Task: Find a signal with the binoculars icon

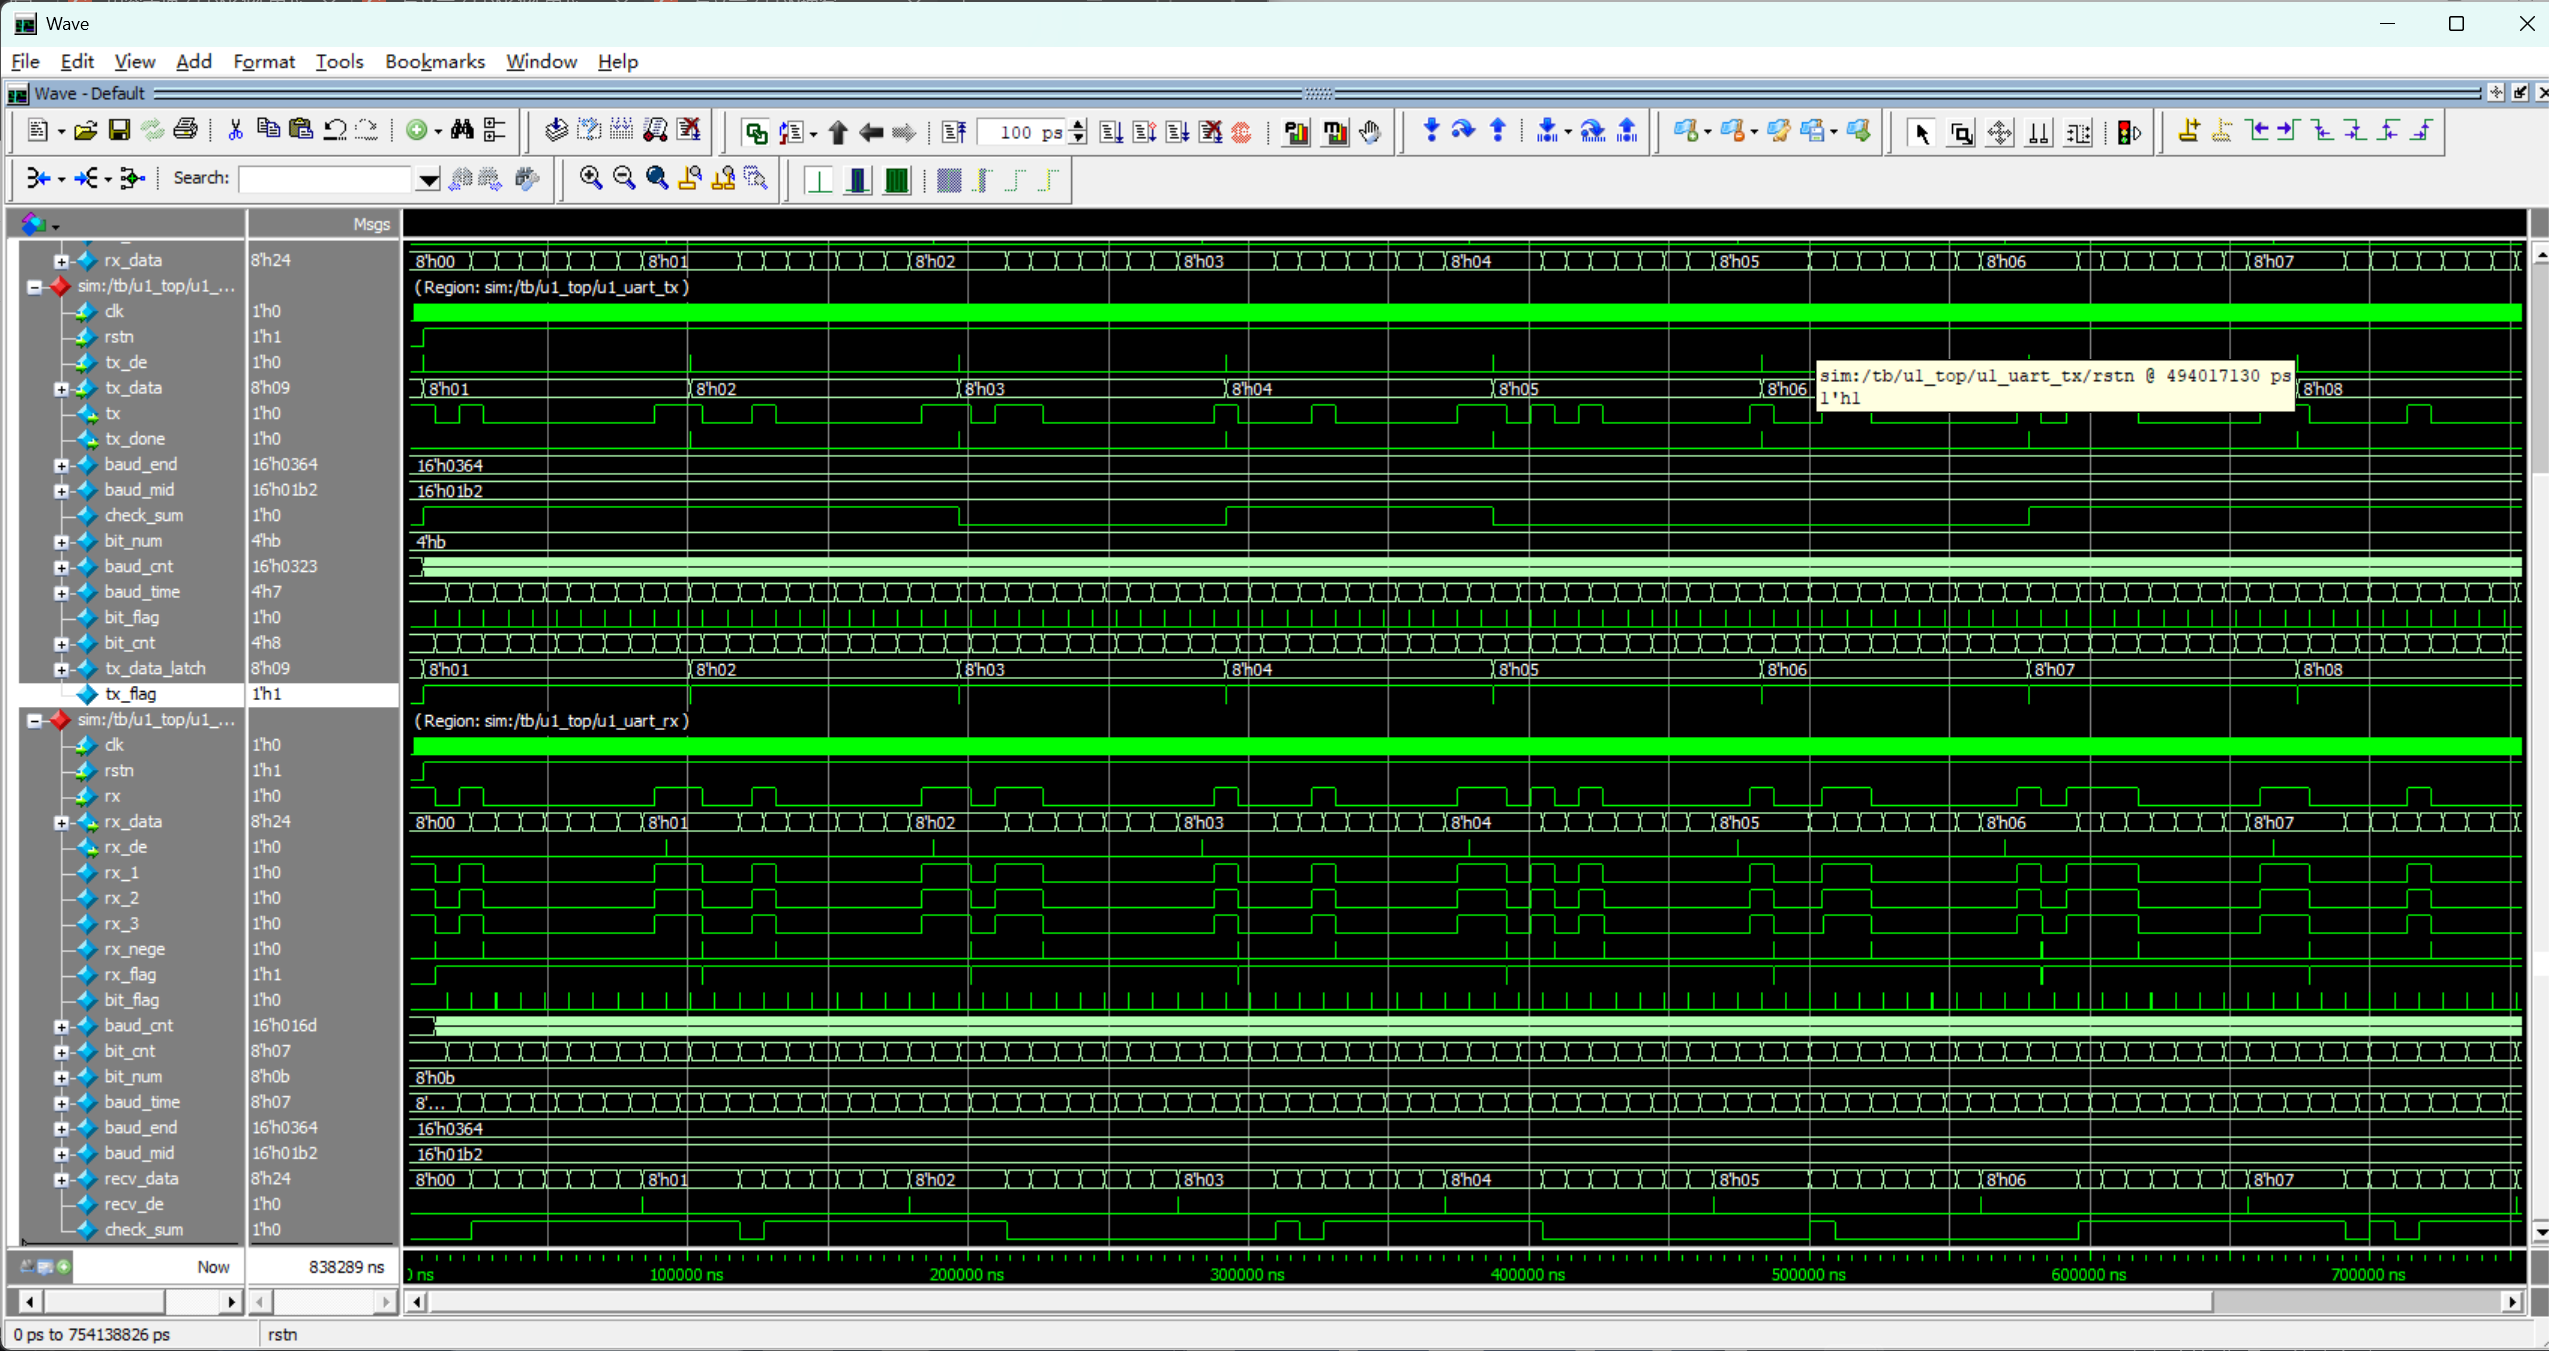Action: (x=461, y=131)
